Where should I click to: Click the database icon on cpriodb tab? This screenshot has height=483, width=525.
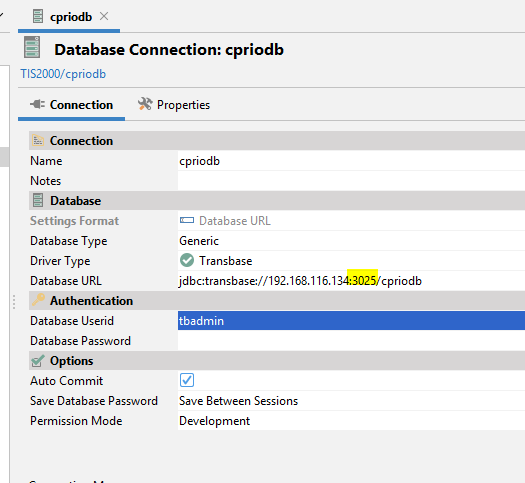[38, 16]
